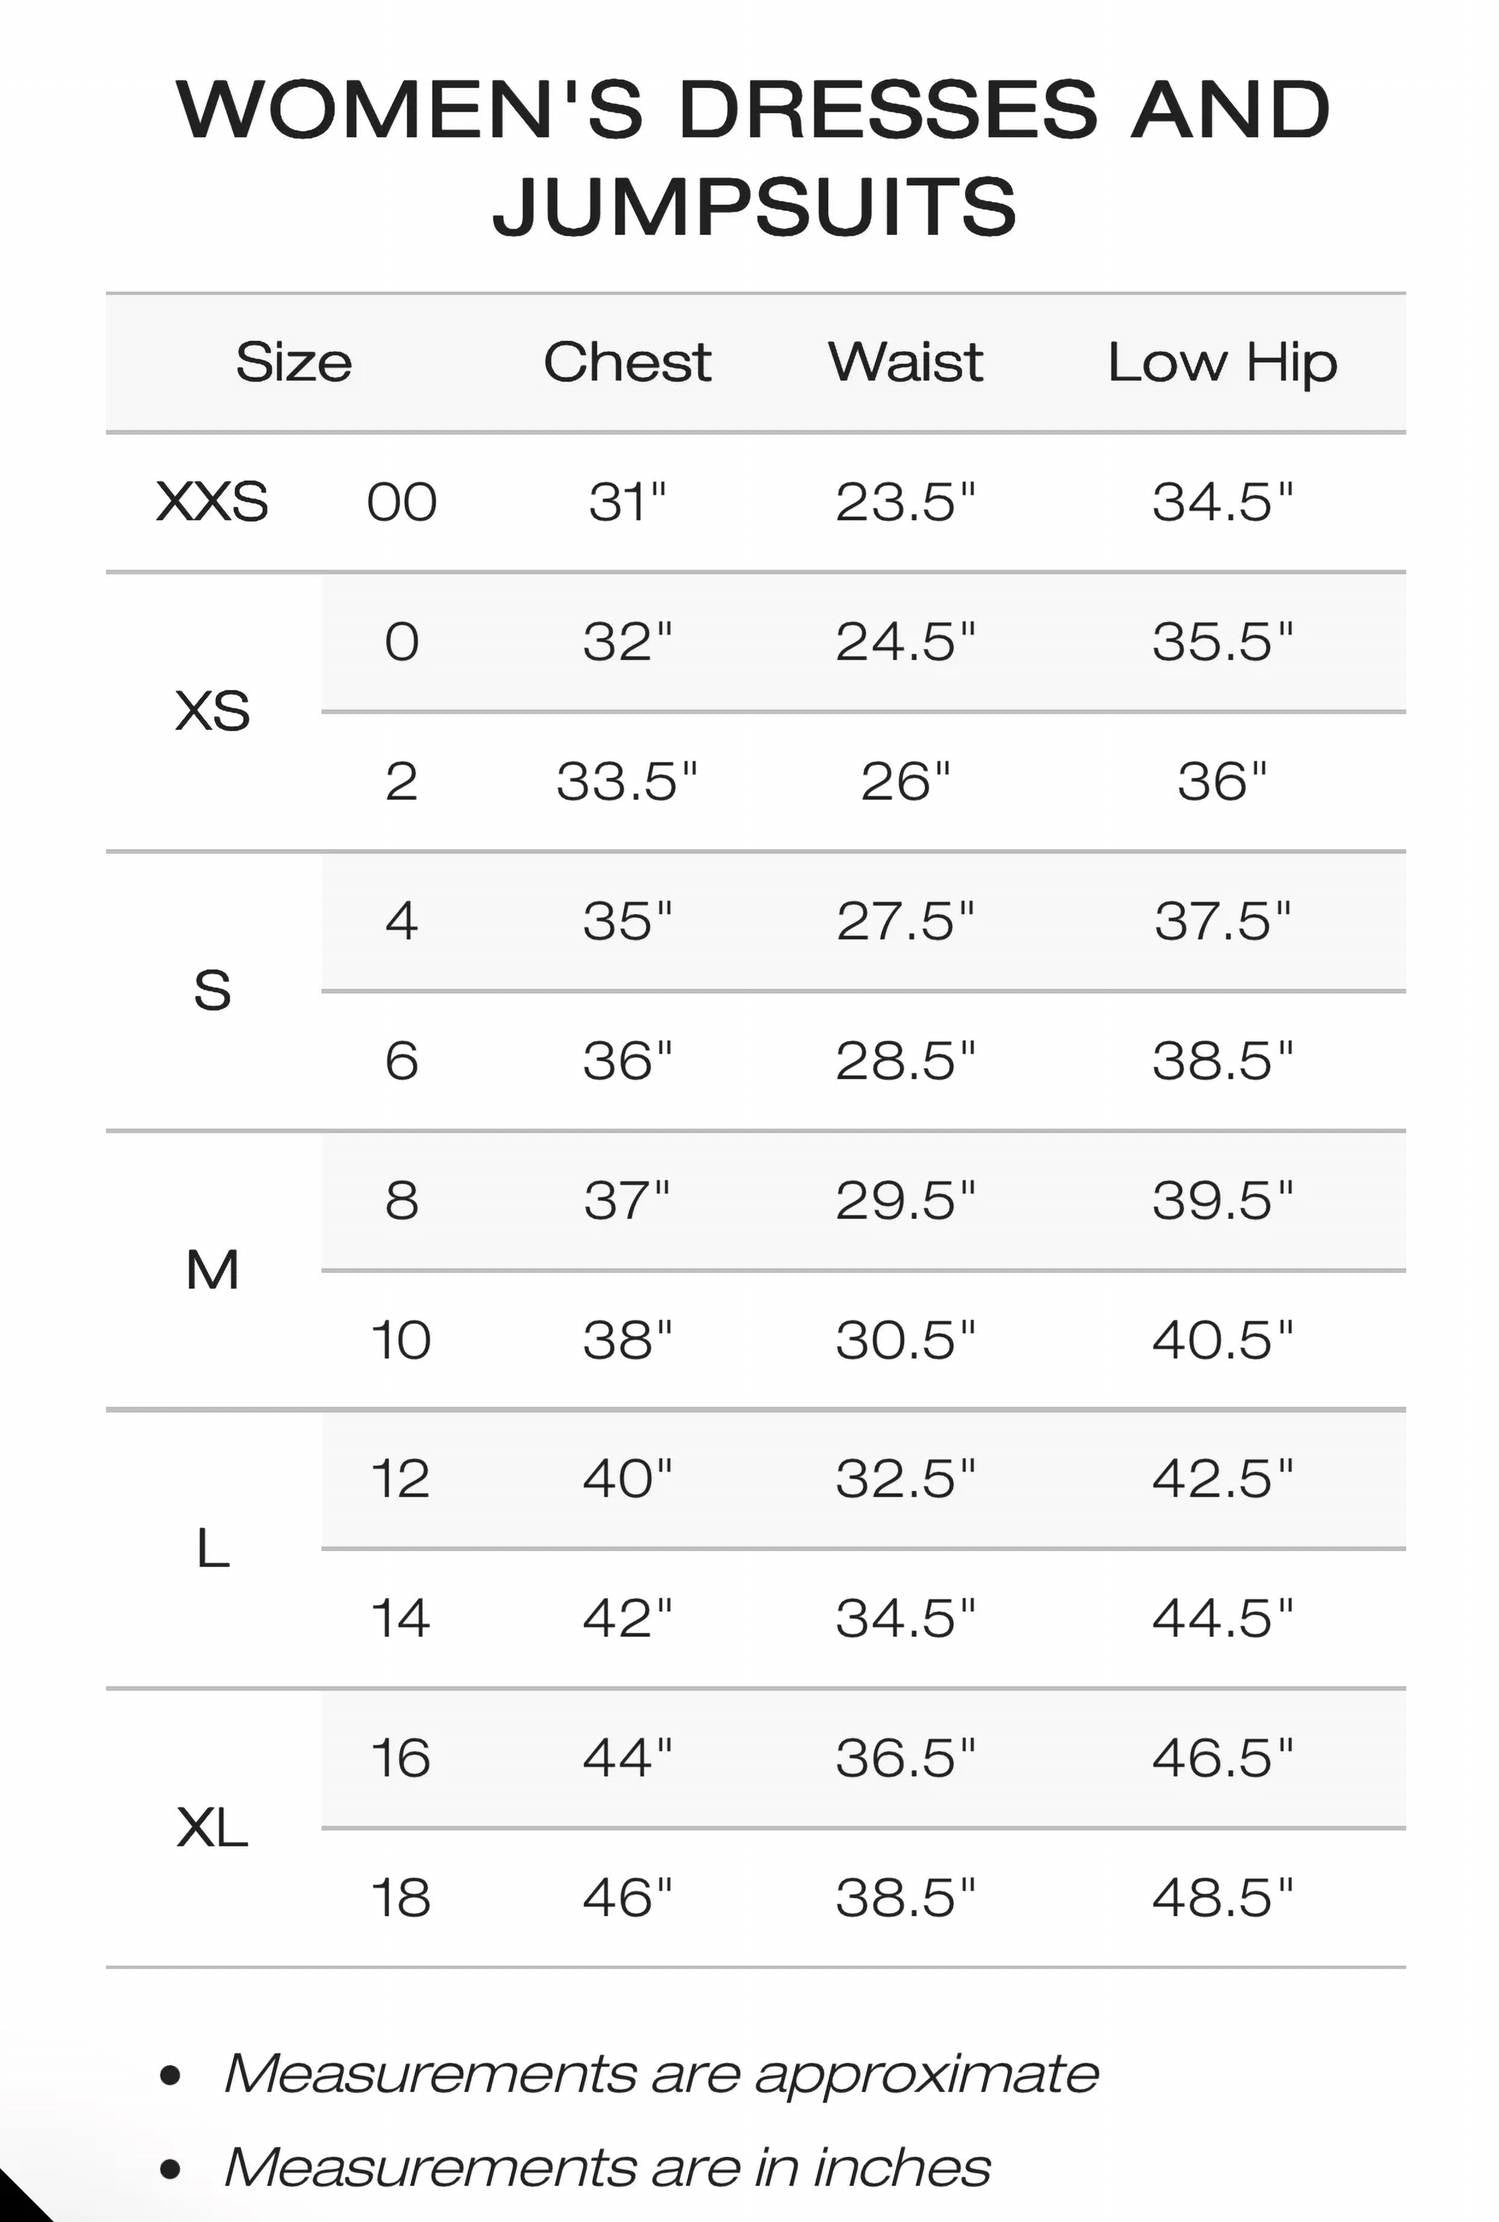
Task: Click the 27.5" waist value
Action: 905,921
